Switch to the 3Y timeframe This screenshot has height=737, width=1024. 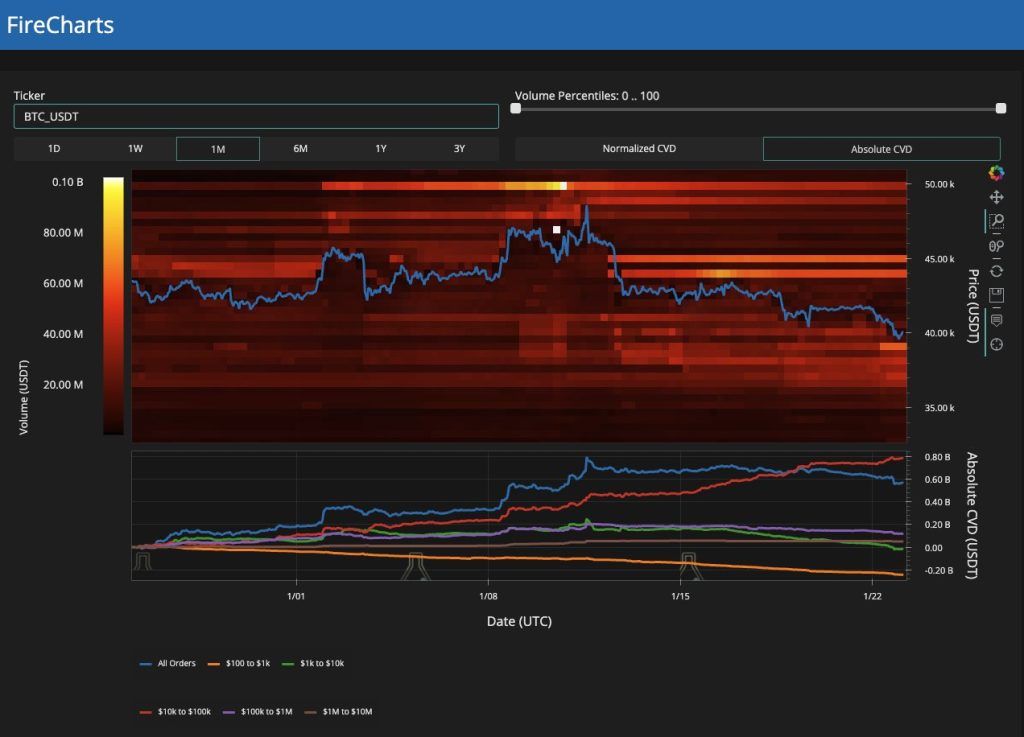pos(459,148)
